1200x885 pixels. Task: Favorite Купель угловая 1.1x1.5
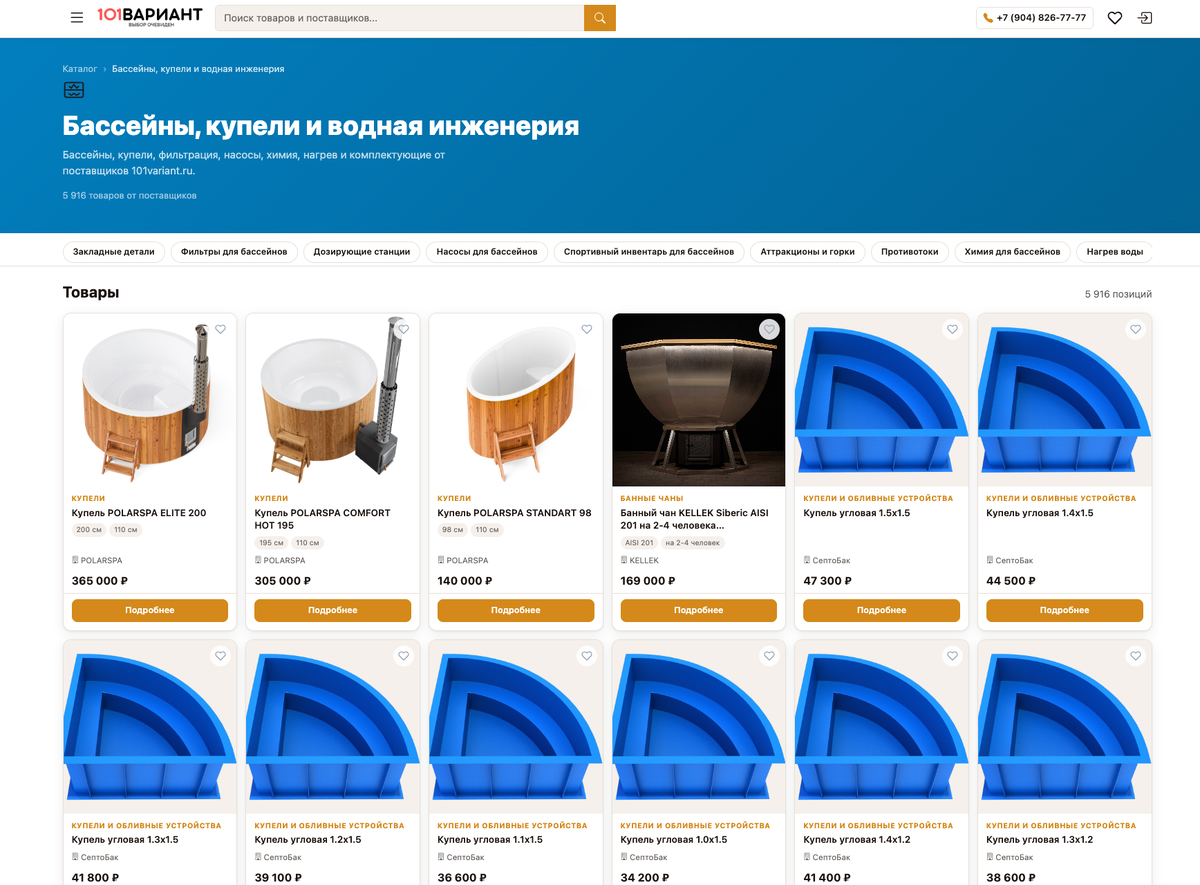(x=586, y=656)
